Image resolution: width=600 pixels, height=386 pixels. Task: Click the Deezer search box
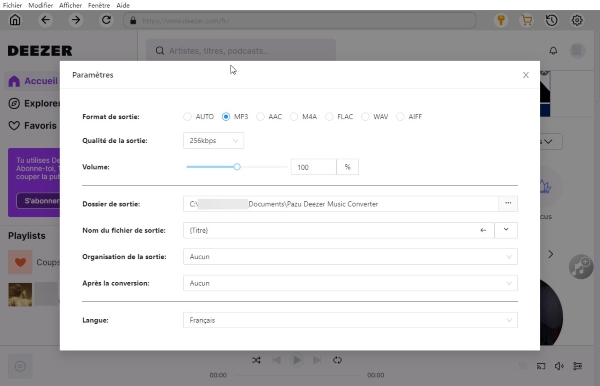coord(241,50)
